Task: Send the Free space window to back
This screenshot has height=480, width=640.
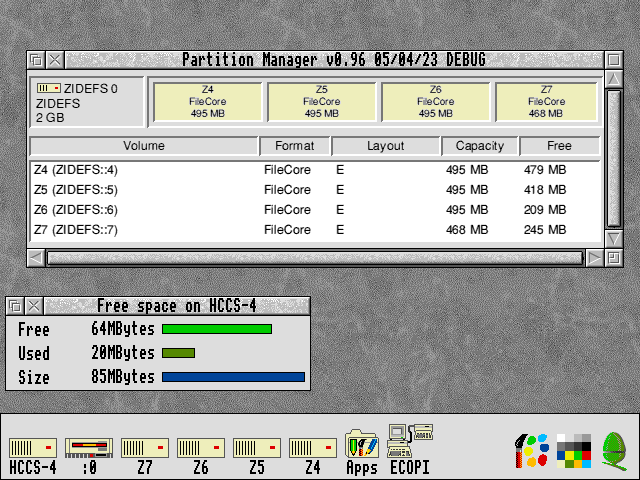Action: (15, 306)
